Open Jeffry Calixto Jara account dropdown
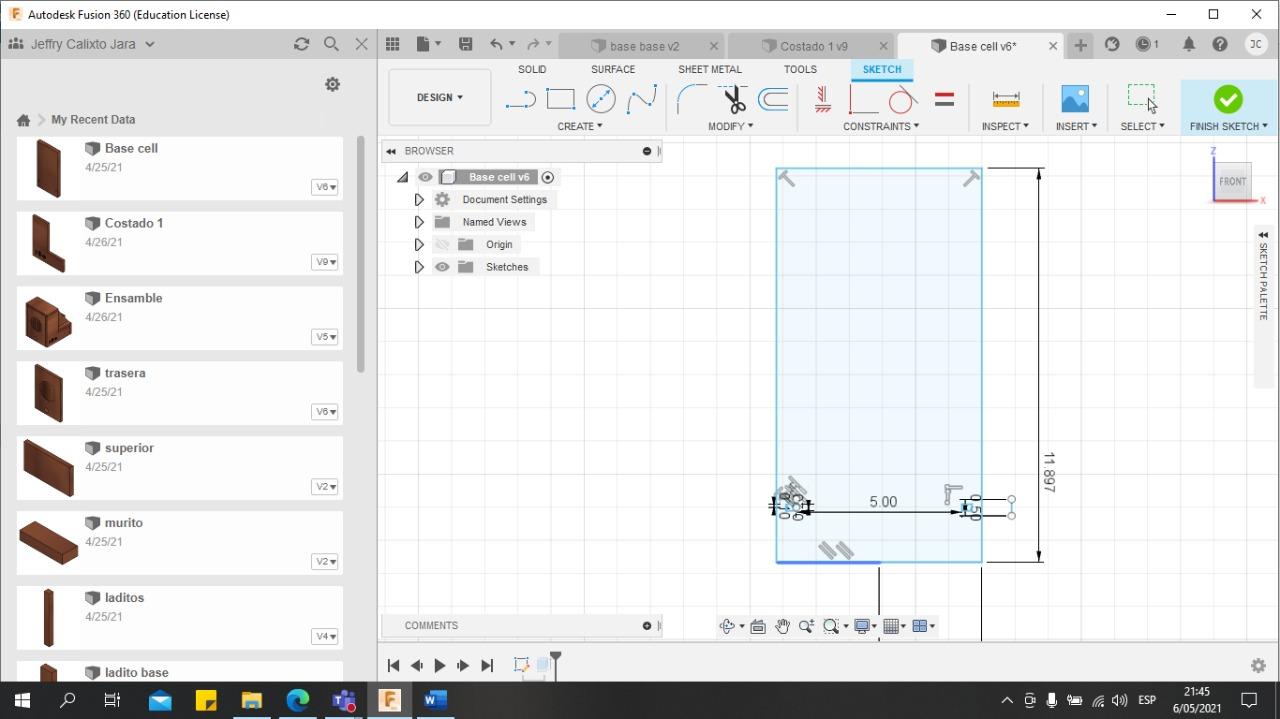The width and height of the screenshot is (1280, 719). tap(92, 44)
